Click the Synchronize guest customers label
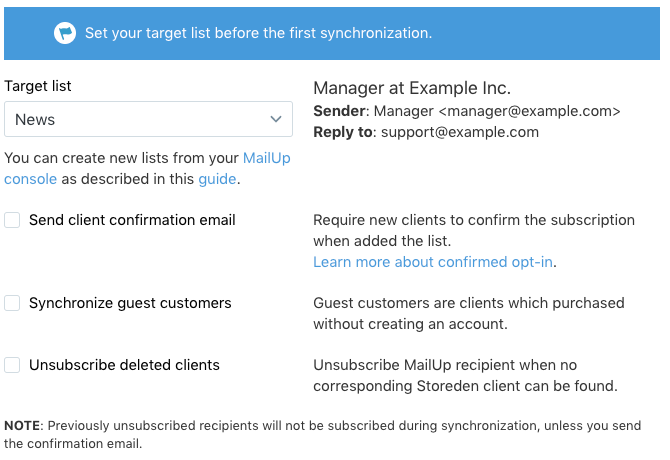Viewport: 670px width, 460px height. [x=130, y=303]
